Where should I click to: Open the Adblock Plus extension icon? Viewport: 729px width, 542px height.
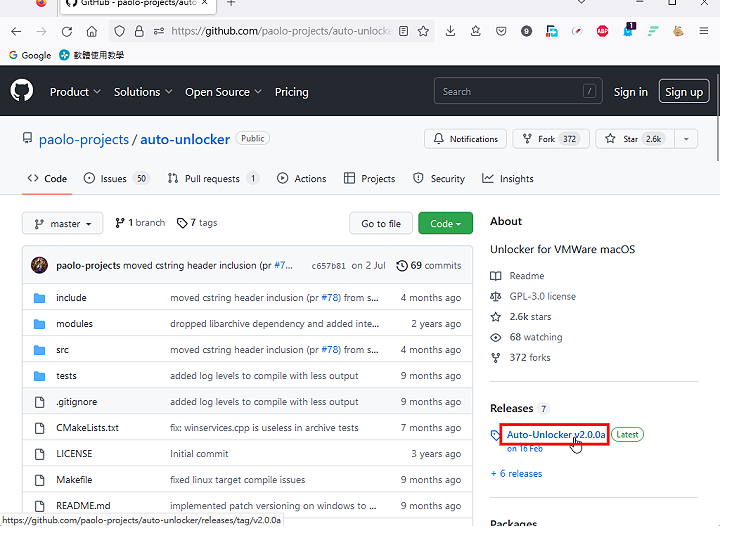coord(603,31)
